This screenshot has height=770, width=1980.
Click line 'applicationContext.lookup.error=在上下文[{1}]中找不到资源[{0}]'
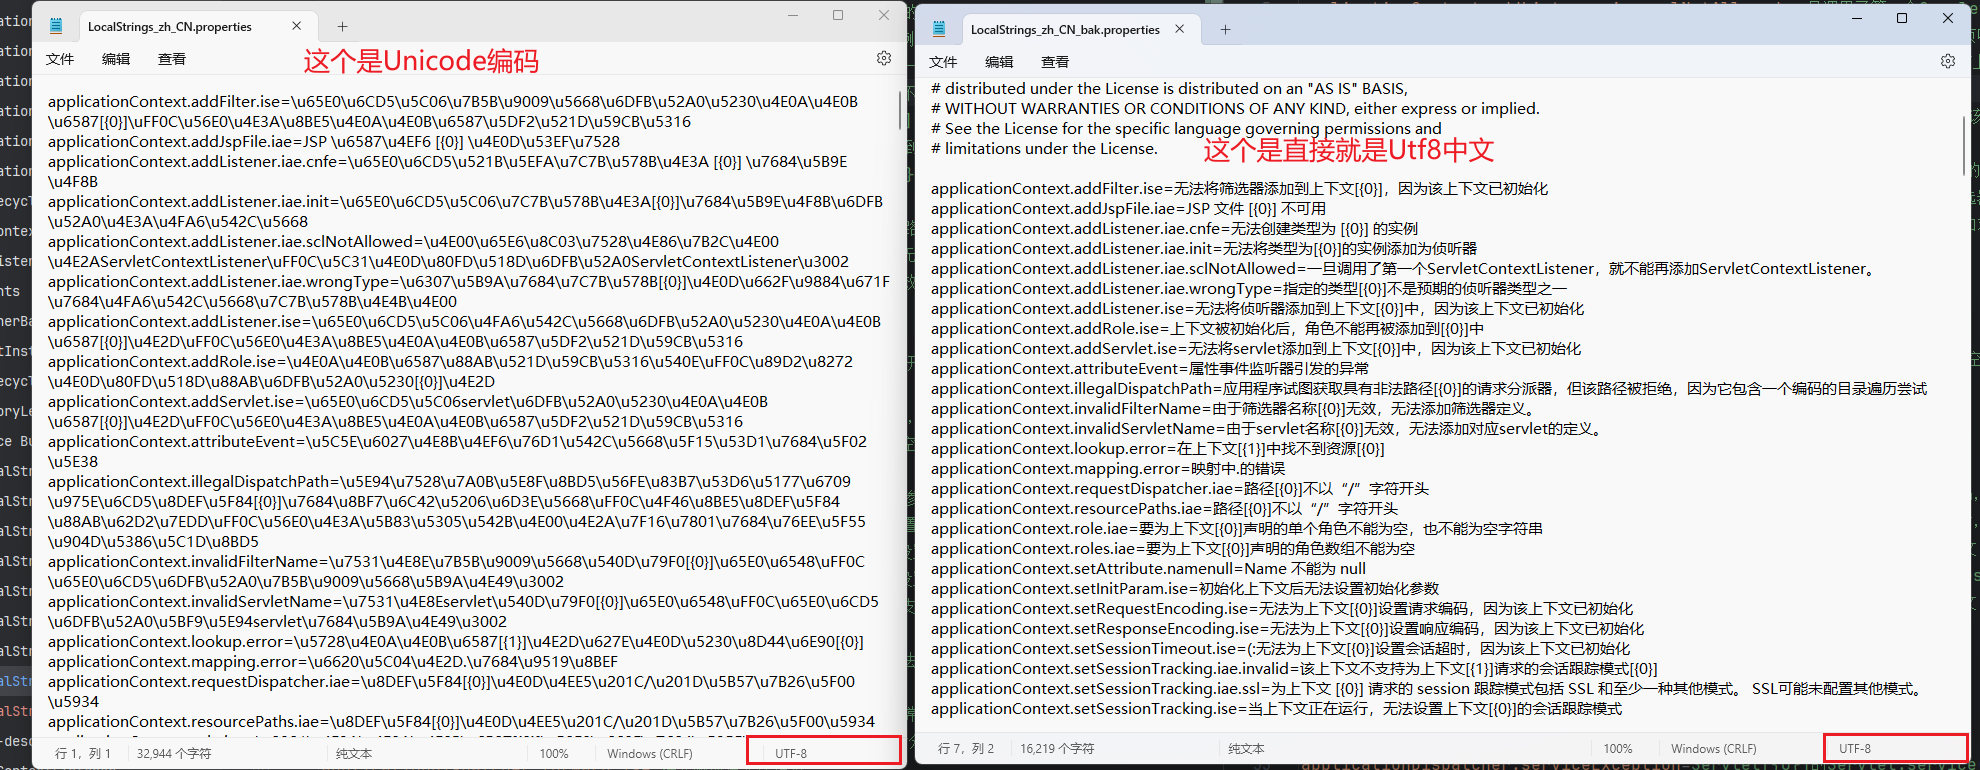pos(1158,448)
